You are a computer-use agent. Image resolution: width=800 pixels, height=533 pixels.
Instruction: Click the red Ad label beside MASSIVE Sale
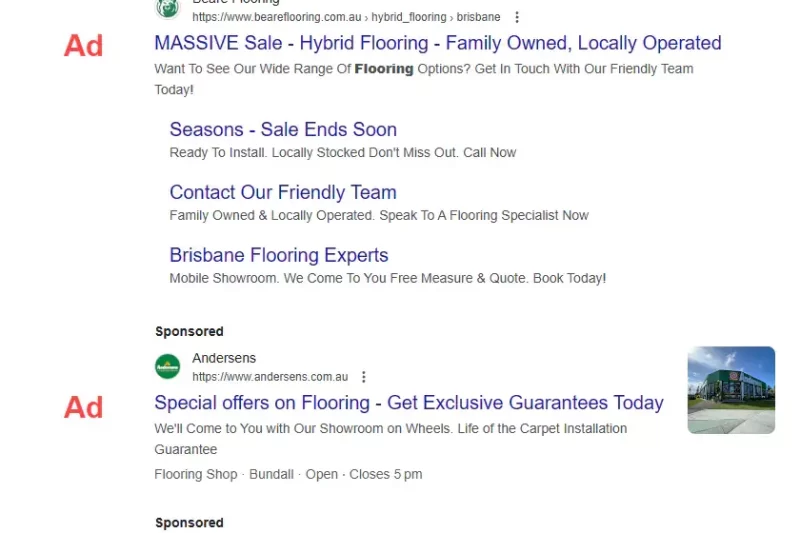tap(83, 45)
